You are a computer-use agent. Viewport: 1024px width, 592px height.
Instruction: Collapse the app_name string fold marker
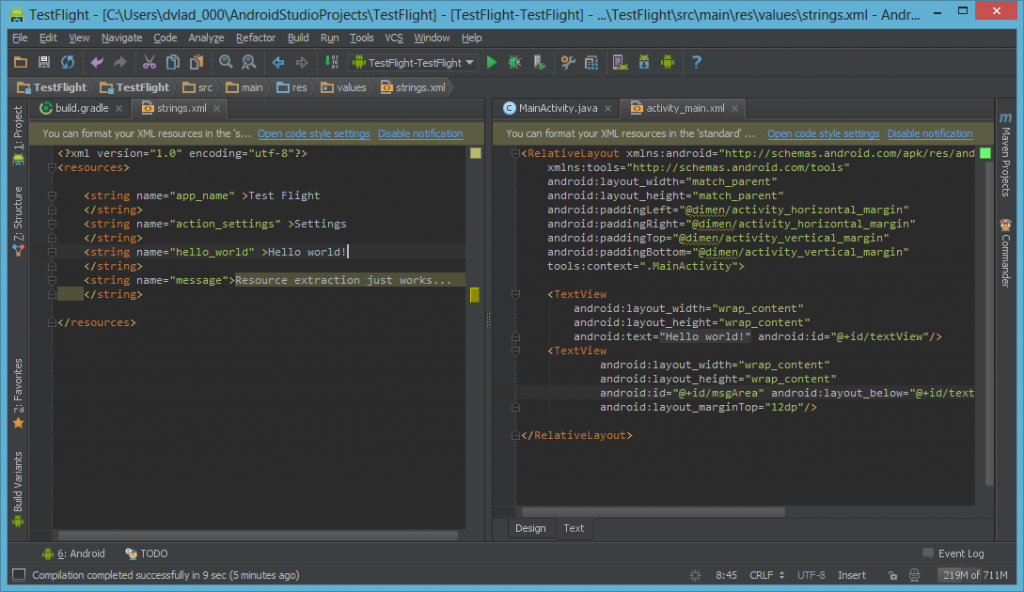pos(52,195)
